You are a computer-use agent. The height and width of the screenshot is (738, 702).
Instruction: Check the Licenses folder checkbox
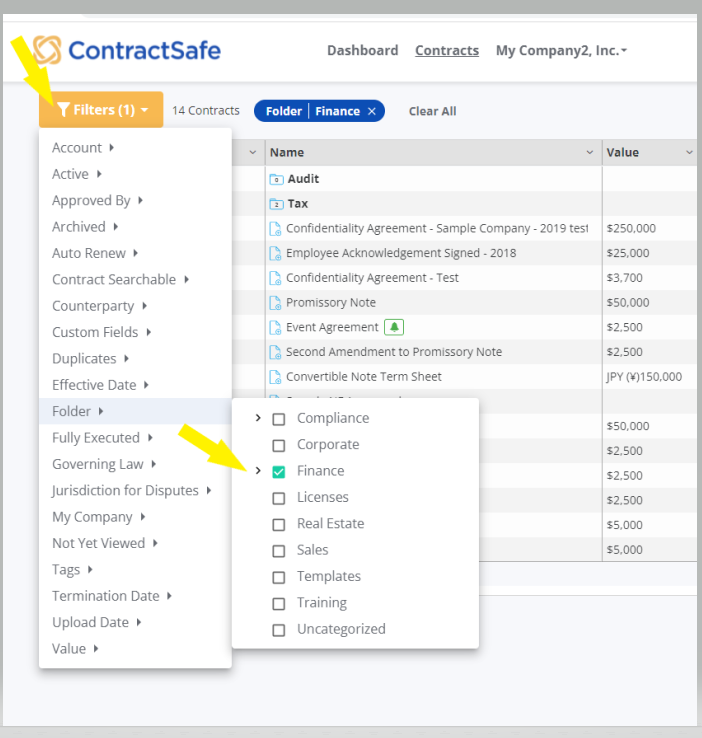tap(279, 498)
